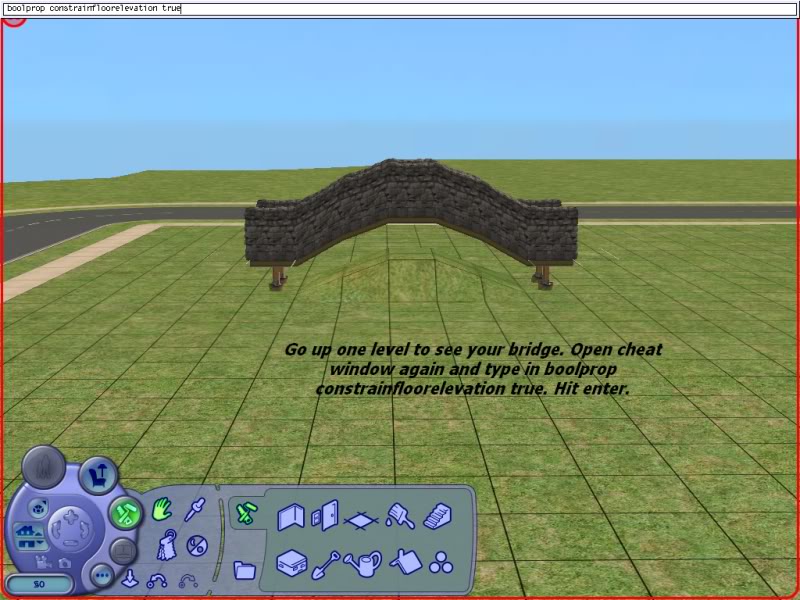Open the Staircases category
Viewport: 800px width, 600px height.
437,517
